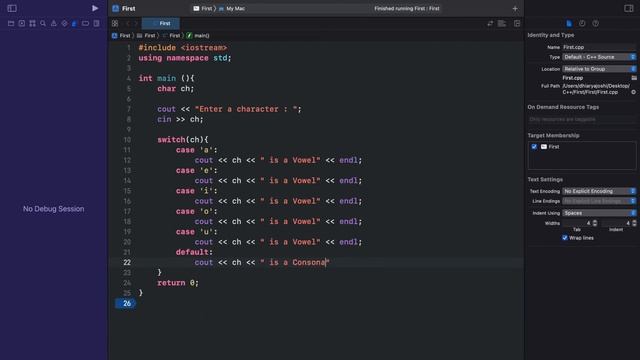The width and height of the screenshot is (640, 360).
Task: Select the First scheme in toolbar
Action: tap(203, 9)
